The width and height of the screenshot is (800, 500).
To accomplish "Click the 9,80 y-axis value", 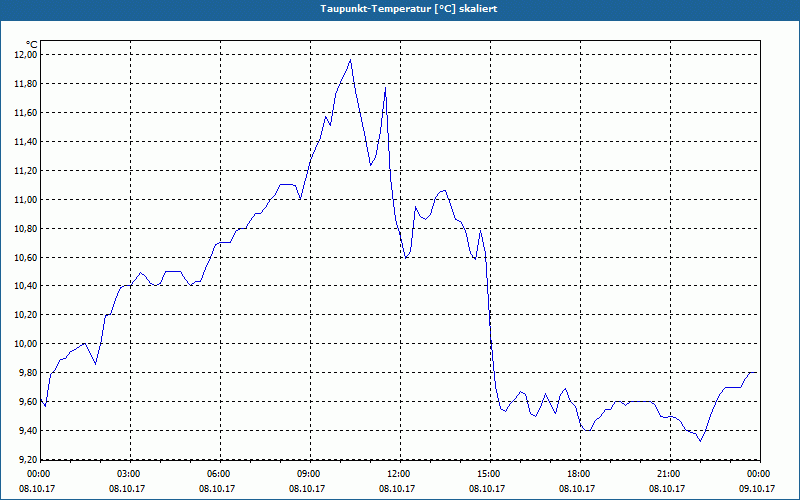I will [28, 373].
